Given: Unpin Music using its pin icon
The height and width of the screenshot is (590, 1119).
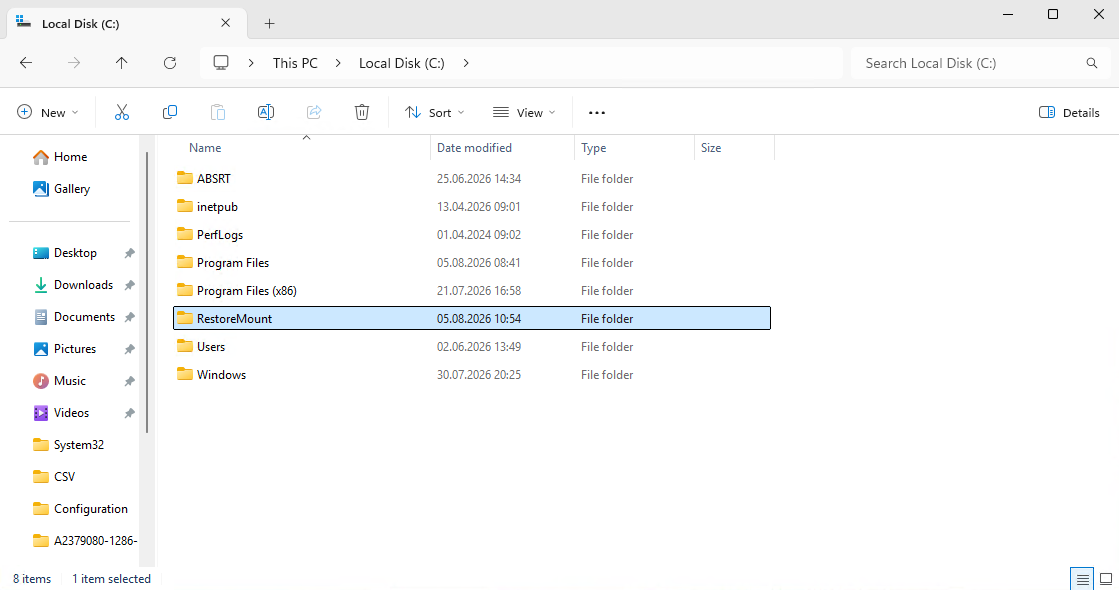Looking at the screenshot, I should coord(129,381).
